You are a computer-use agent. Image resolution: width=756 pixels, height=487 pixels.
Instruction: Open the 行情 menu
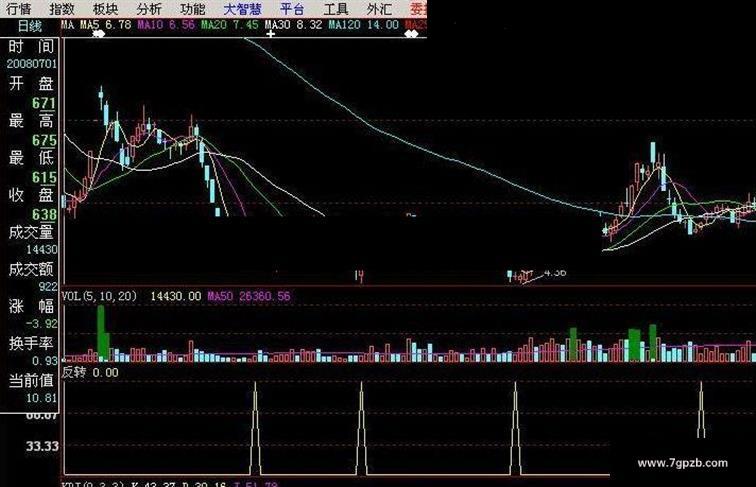pyautogui.click(x=19, y=9)
